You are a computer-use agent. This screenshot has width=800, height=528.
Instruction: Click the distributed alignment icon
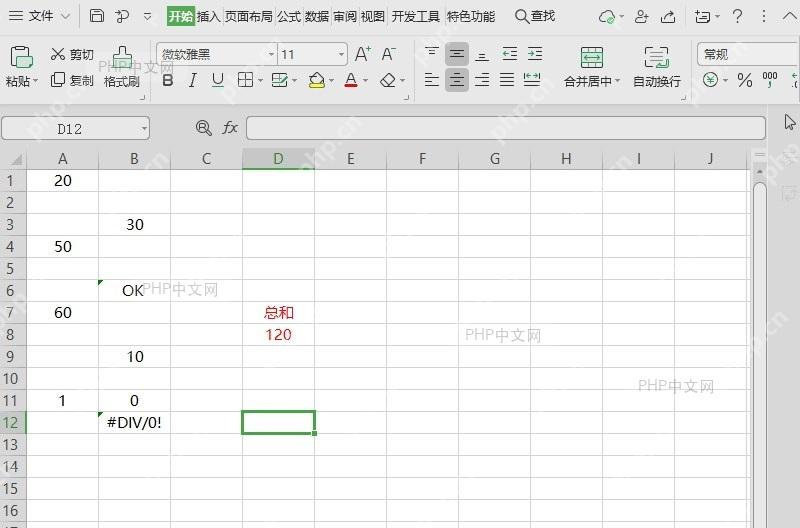tap(532, 80)
